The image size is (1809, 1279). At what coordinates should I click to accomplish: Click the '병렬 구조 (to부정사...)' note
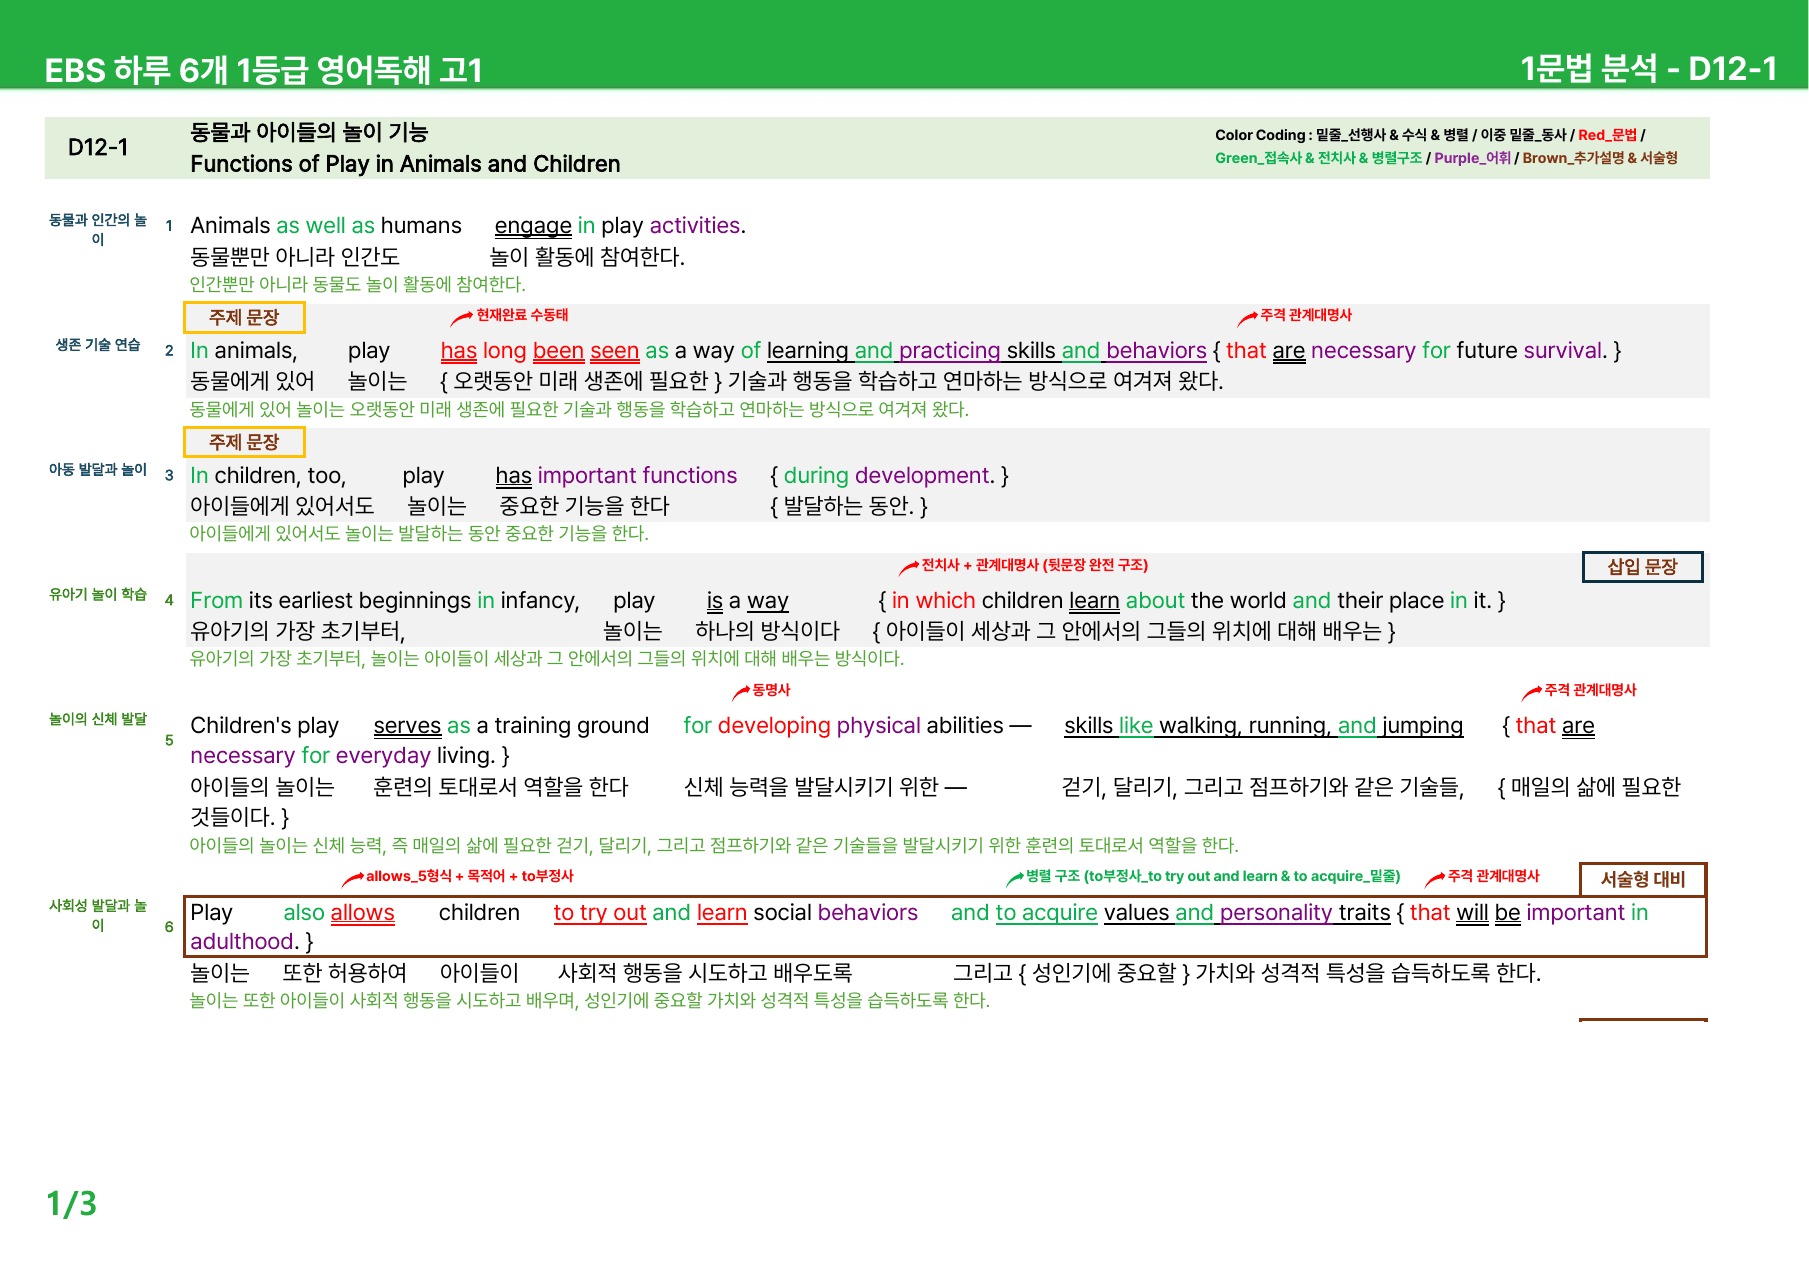(1213, 876)
